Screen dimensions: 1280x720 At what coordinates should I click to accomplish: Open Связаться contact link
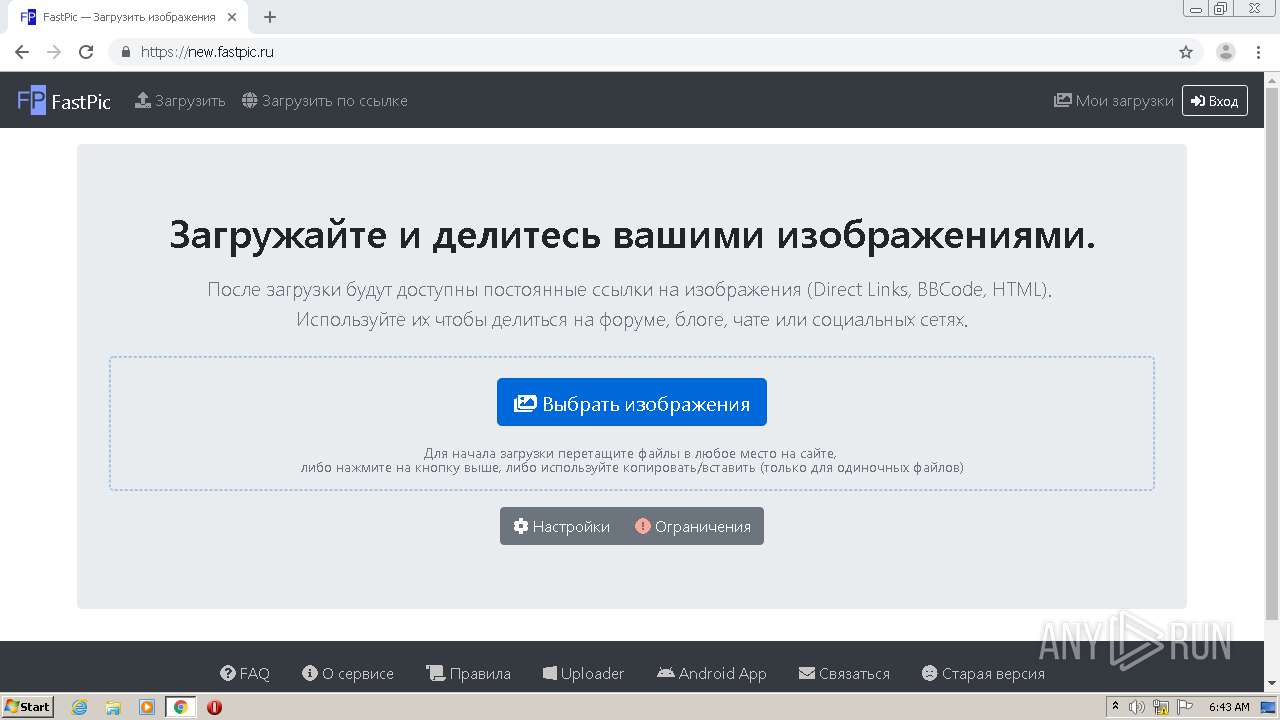[x=845, y=673]
